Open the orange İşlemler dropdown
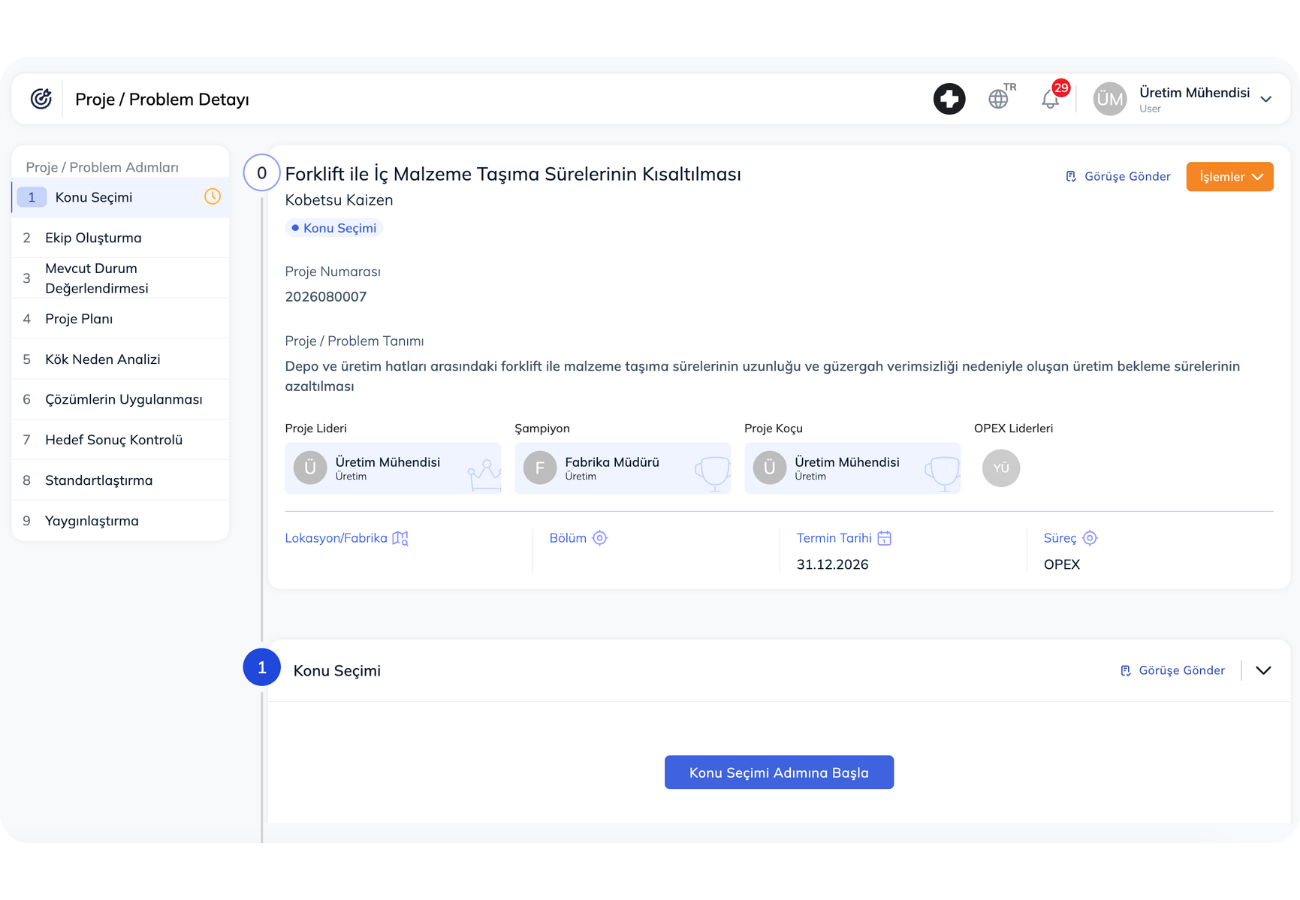The height and width of the screenshot is (900, 1300). click(1230, 176)
